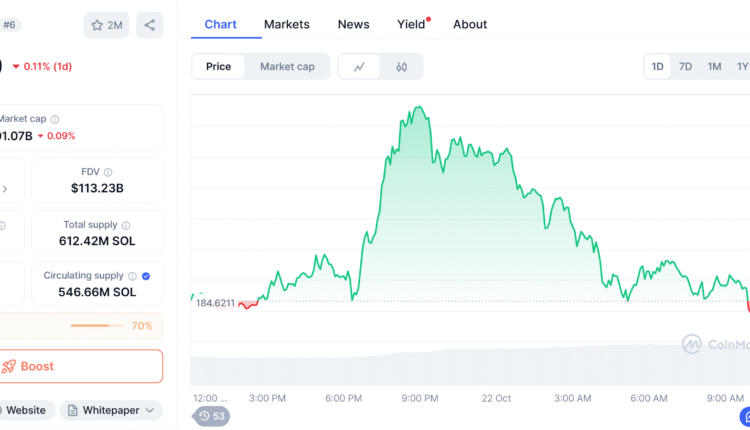Set chart range to 1D
This screenshot has width=750, height=430.
pos(658,67)
